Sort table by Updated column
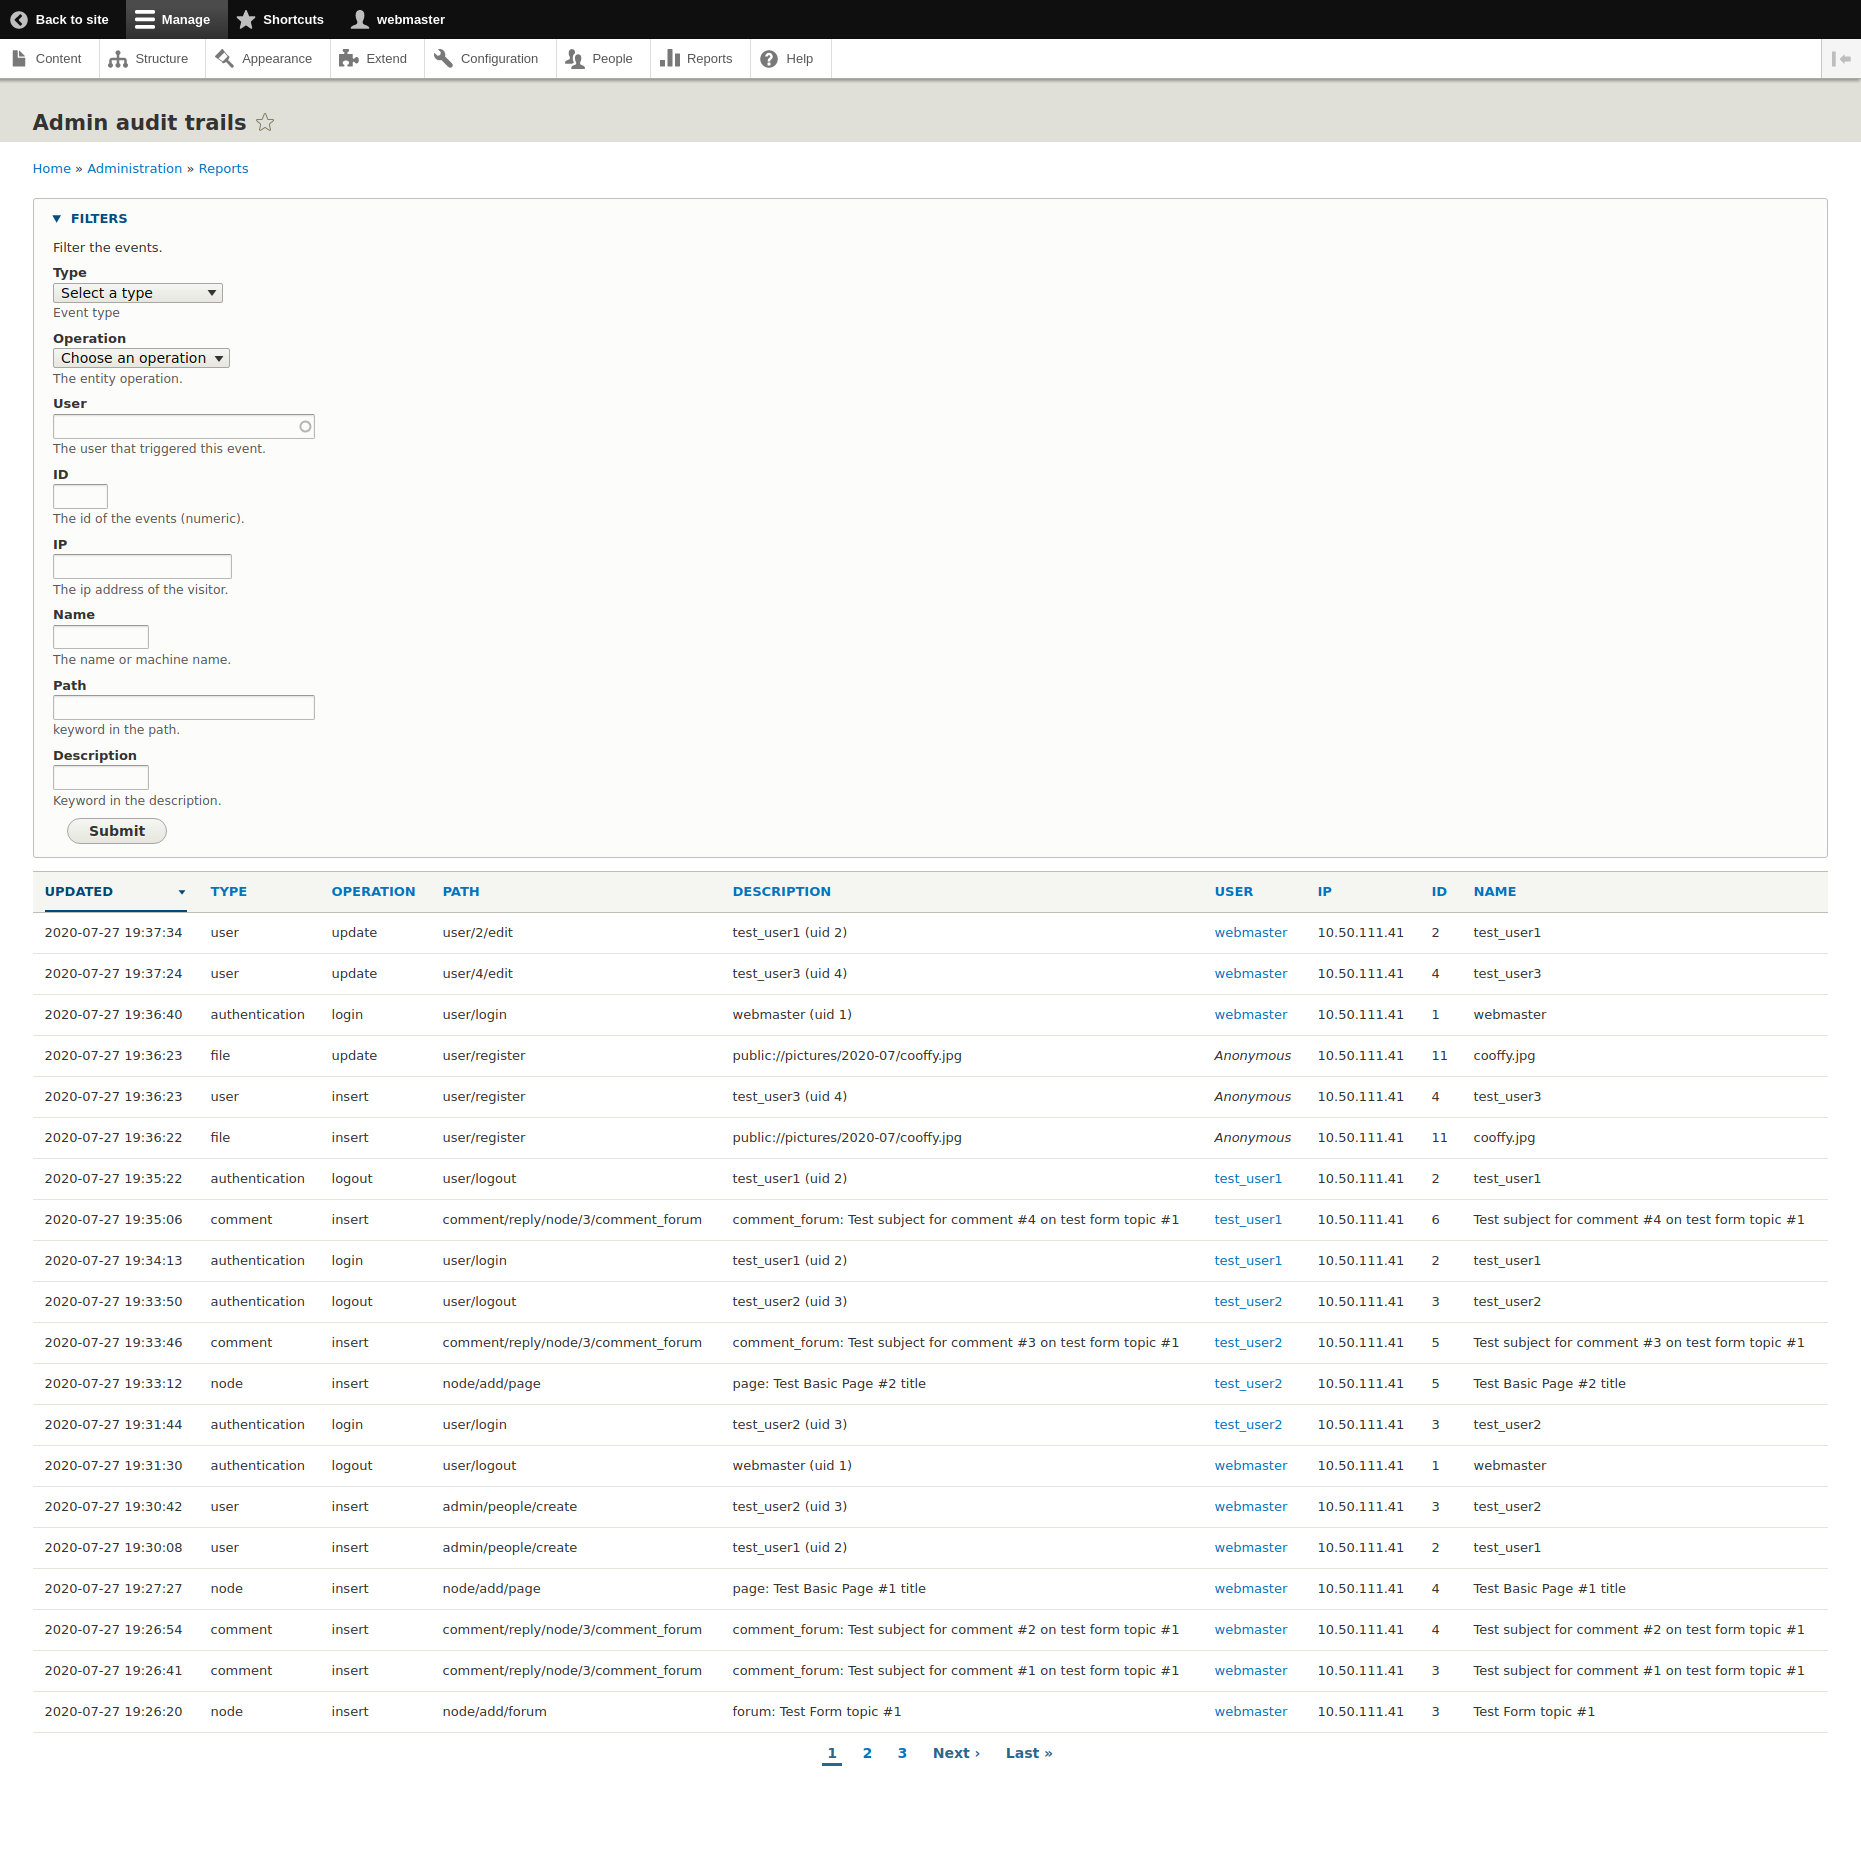The height and width of the screenshot is (1849, 1861). point(79,892)
